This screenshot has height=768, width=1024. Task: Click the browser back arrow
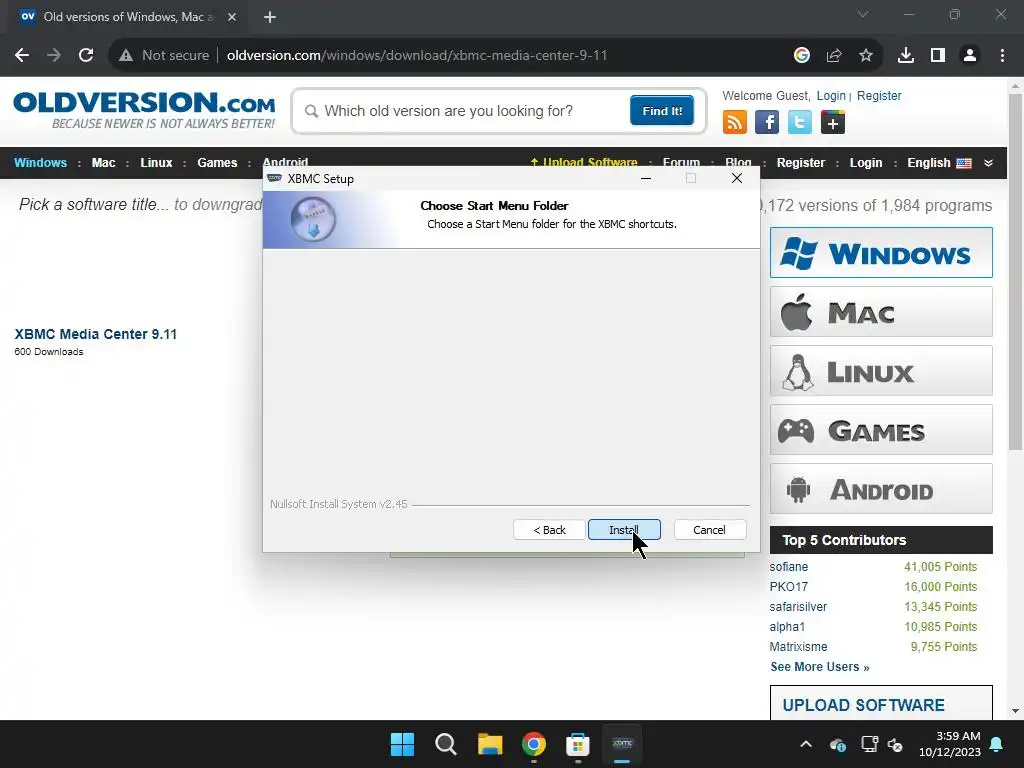tap(22, 56)
